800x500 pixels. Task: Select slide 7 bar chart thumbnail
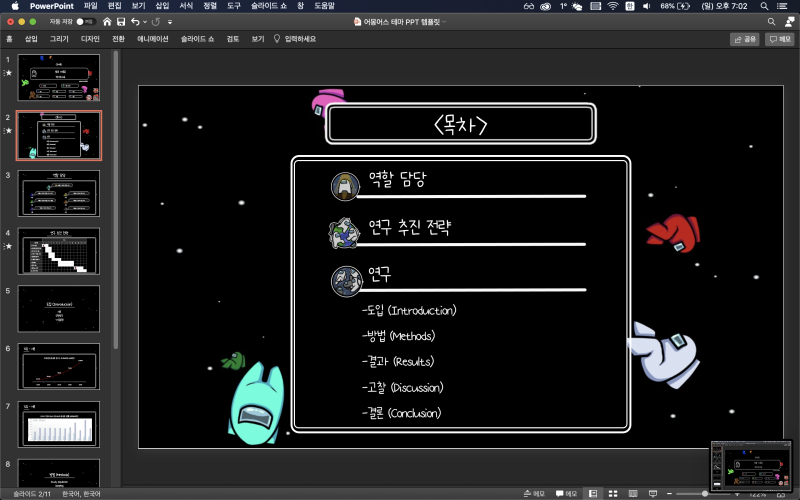[59, 424]
